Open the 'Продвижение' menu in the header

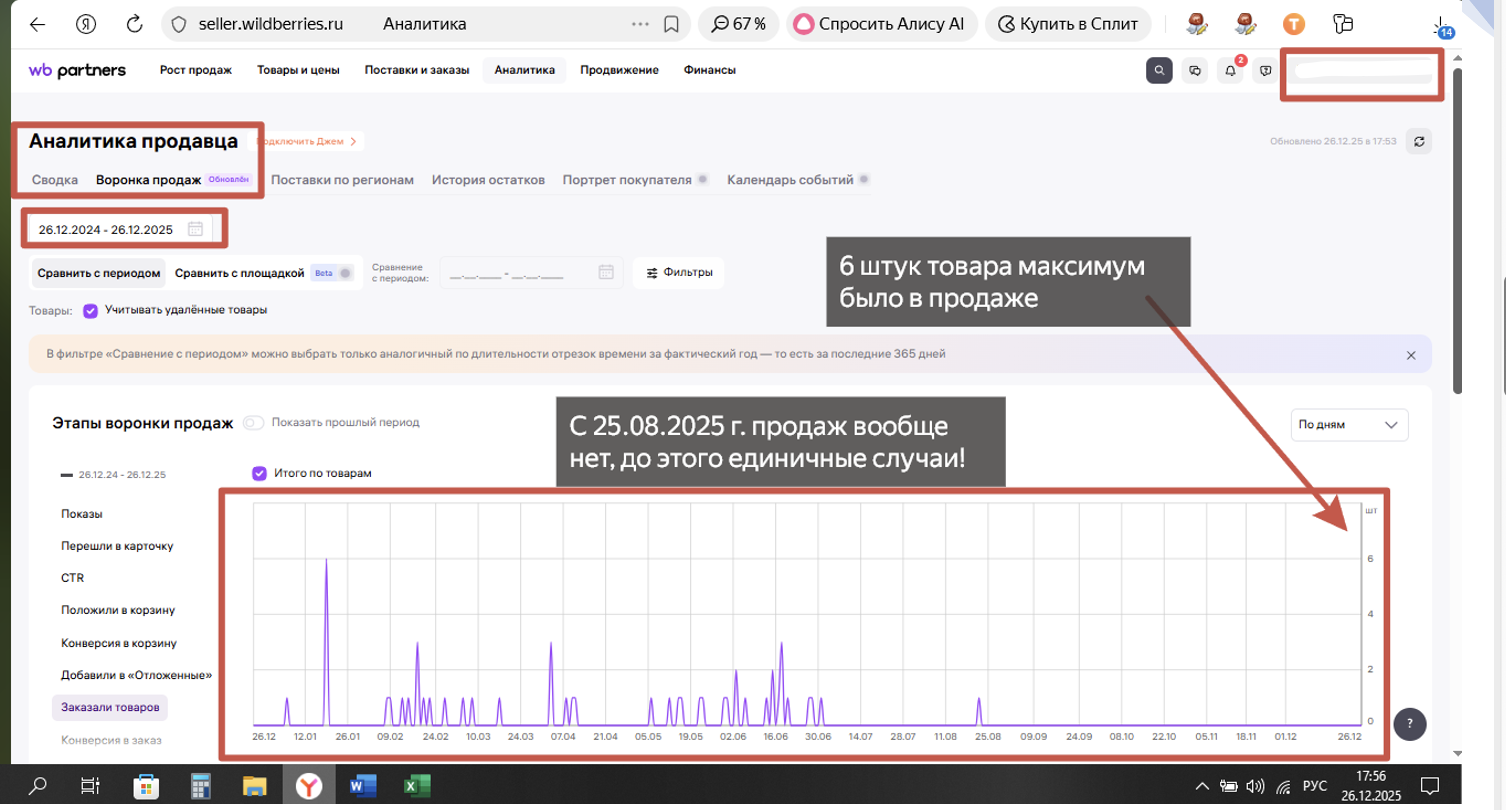pos(619,70)
